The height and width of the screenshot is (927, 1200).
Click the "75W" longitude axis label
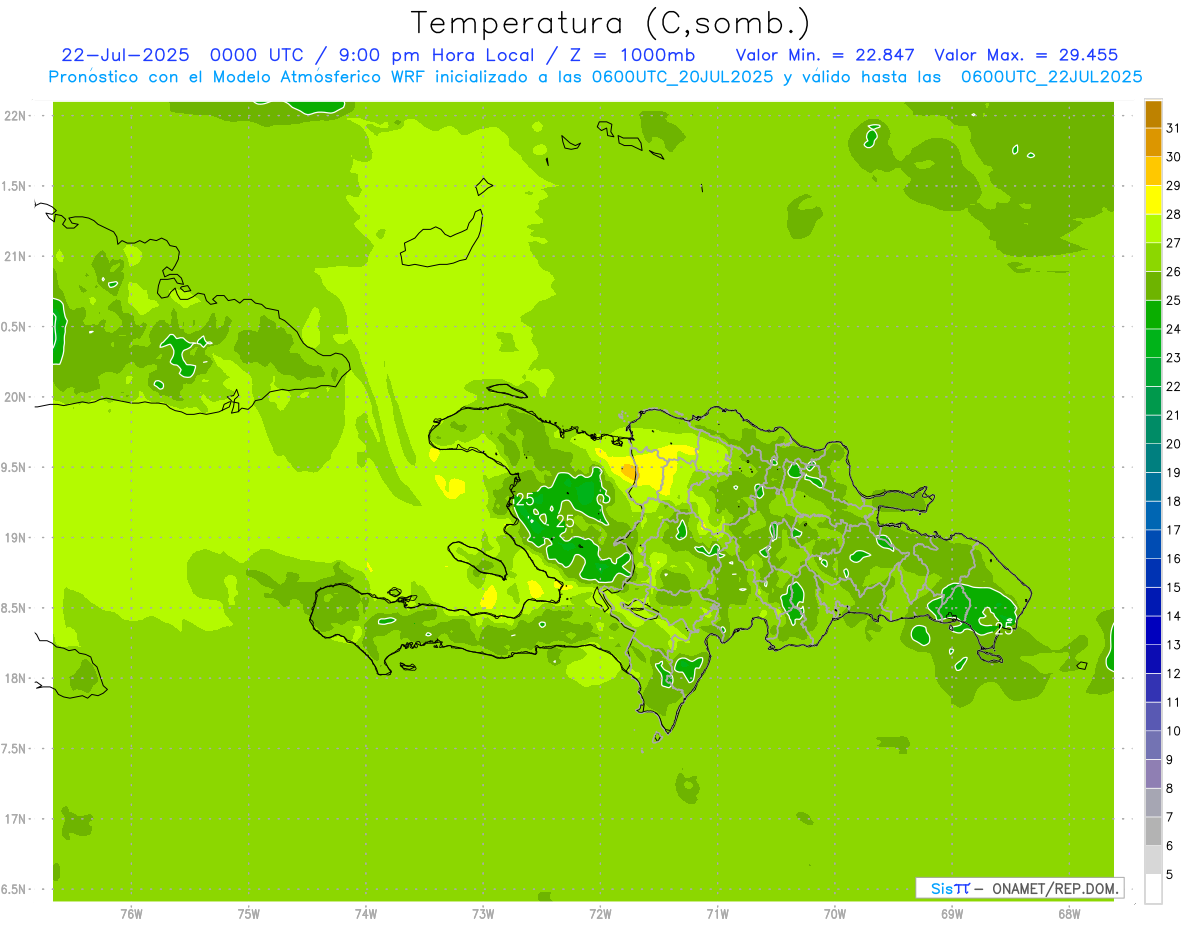point(249,914)
